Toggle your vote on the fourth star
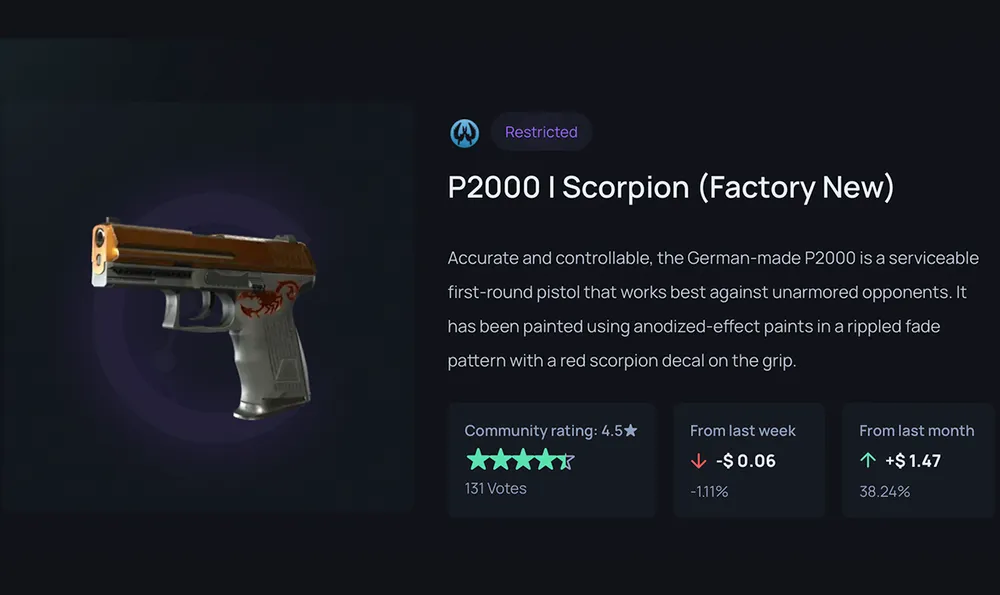The width and height of the screenshot is (1000, 595). click(x=546, y=461)
